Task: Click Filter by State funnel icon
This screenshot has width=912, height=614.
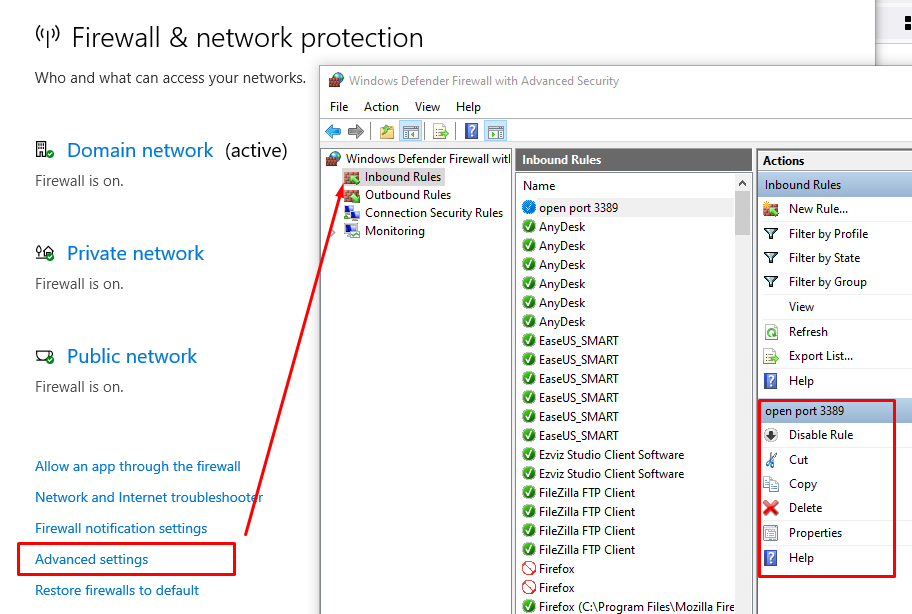Action: [771, 258]
